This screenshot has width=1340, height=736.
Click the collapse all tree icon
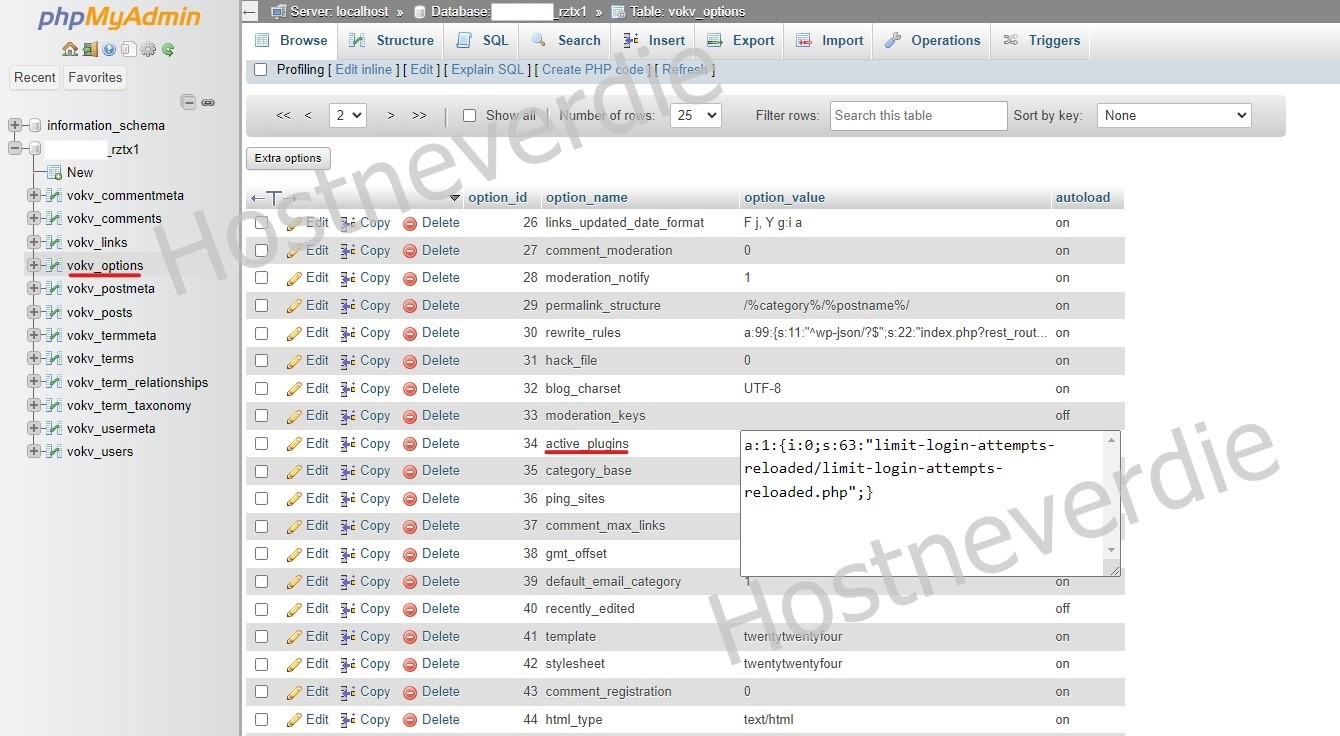coord(188,102)
